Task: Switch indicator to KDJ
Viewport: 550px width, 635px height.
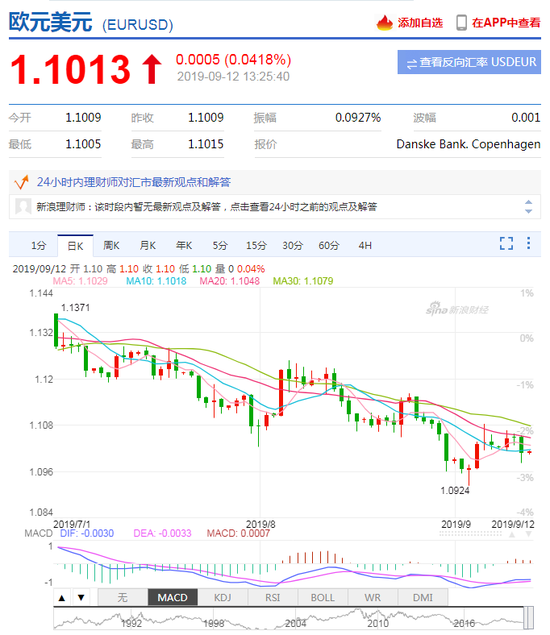Action: point(223,597)
